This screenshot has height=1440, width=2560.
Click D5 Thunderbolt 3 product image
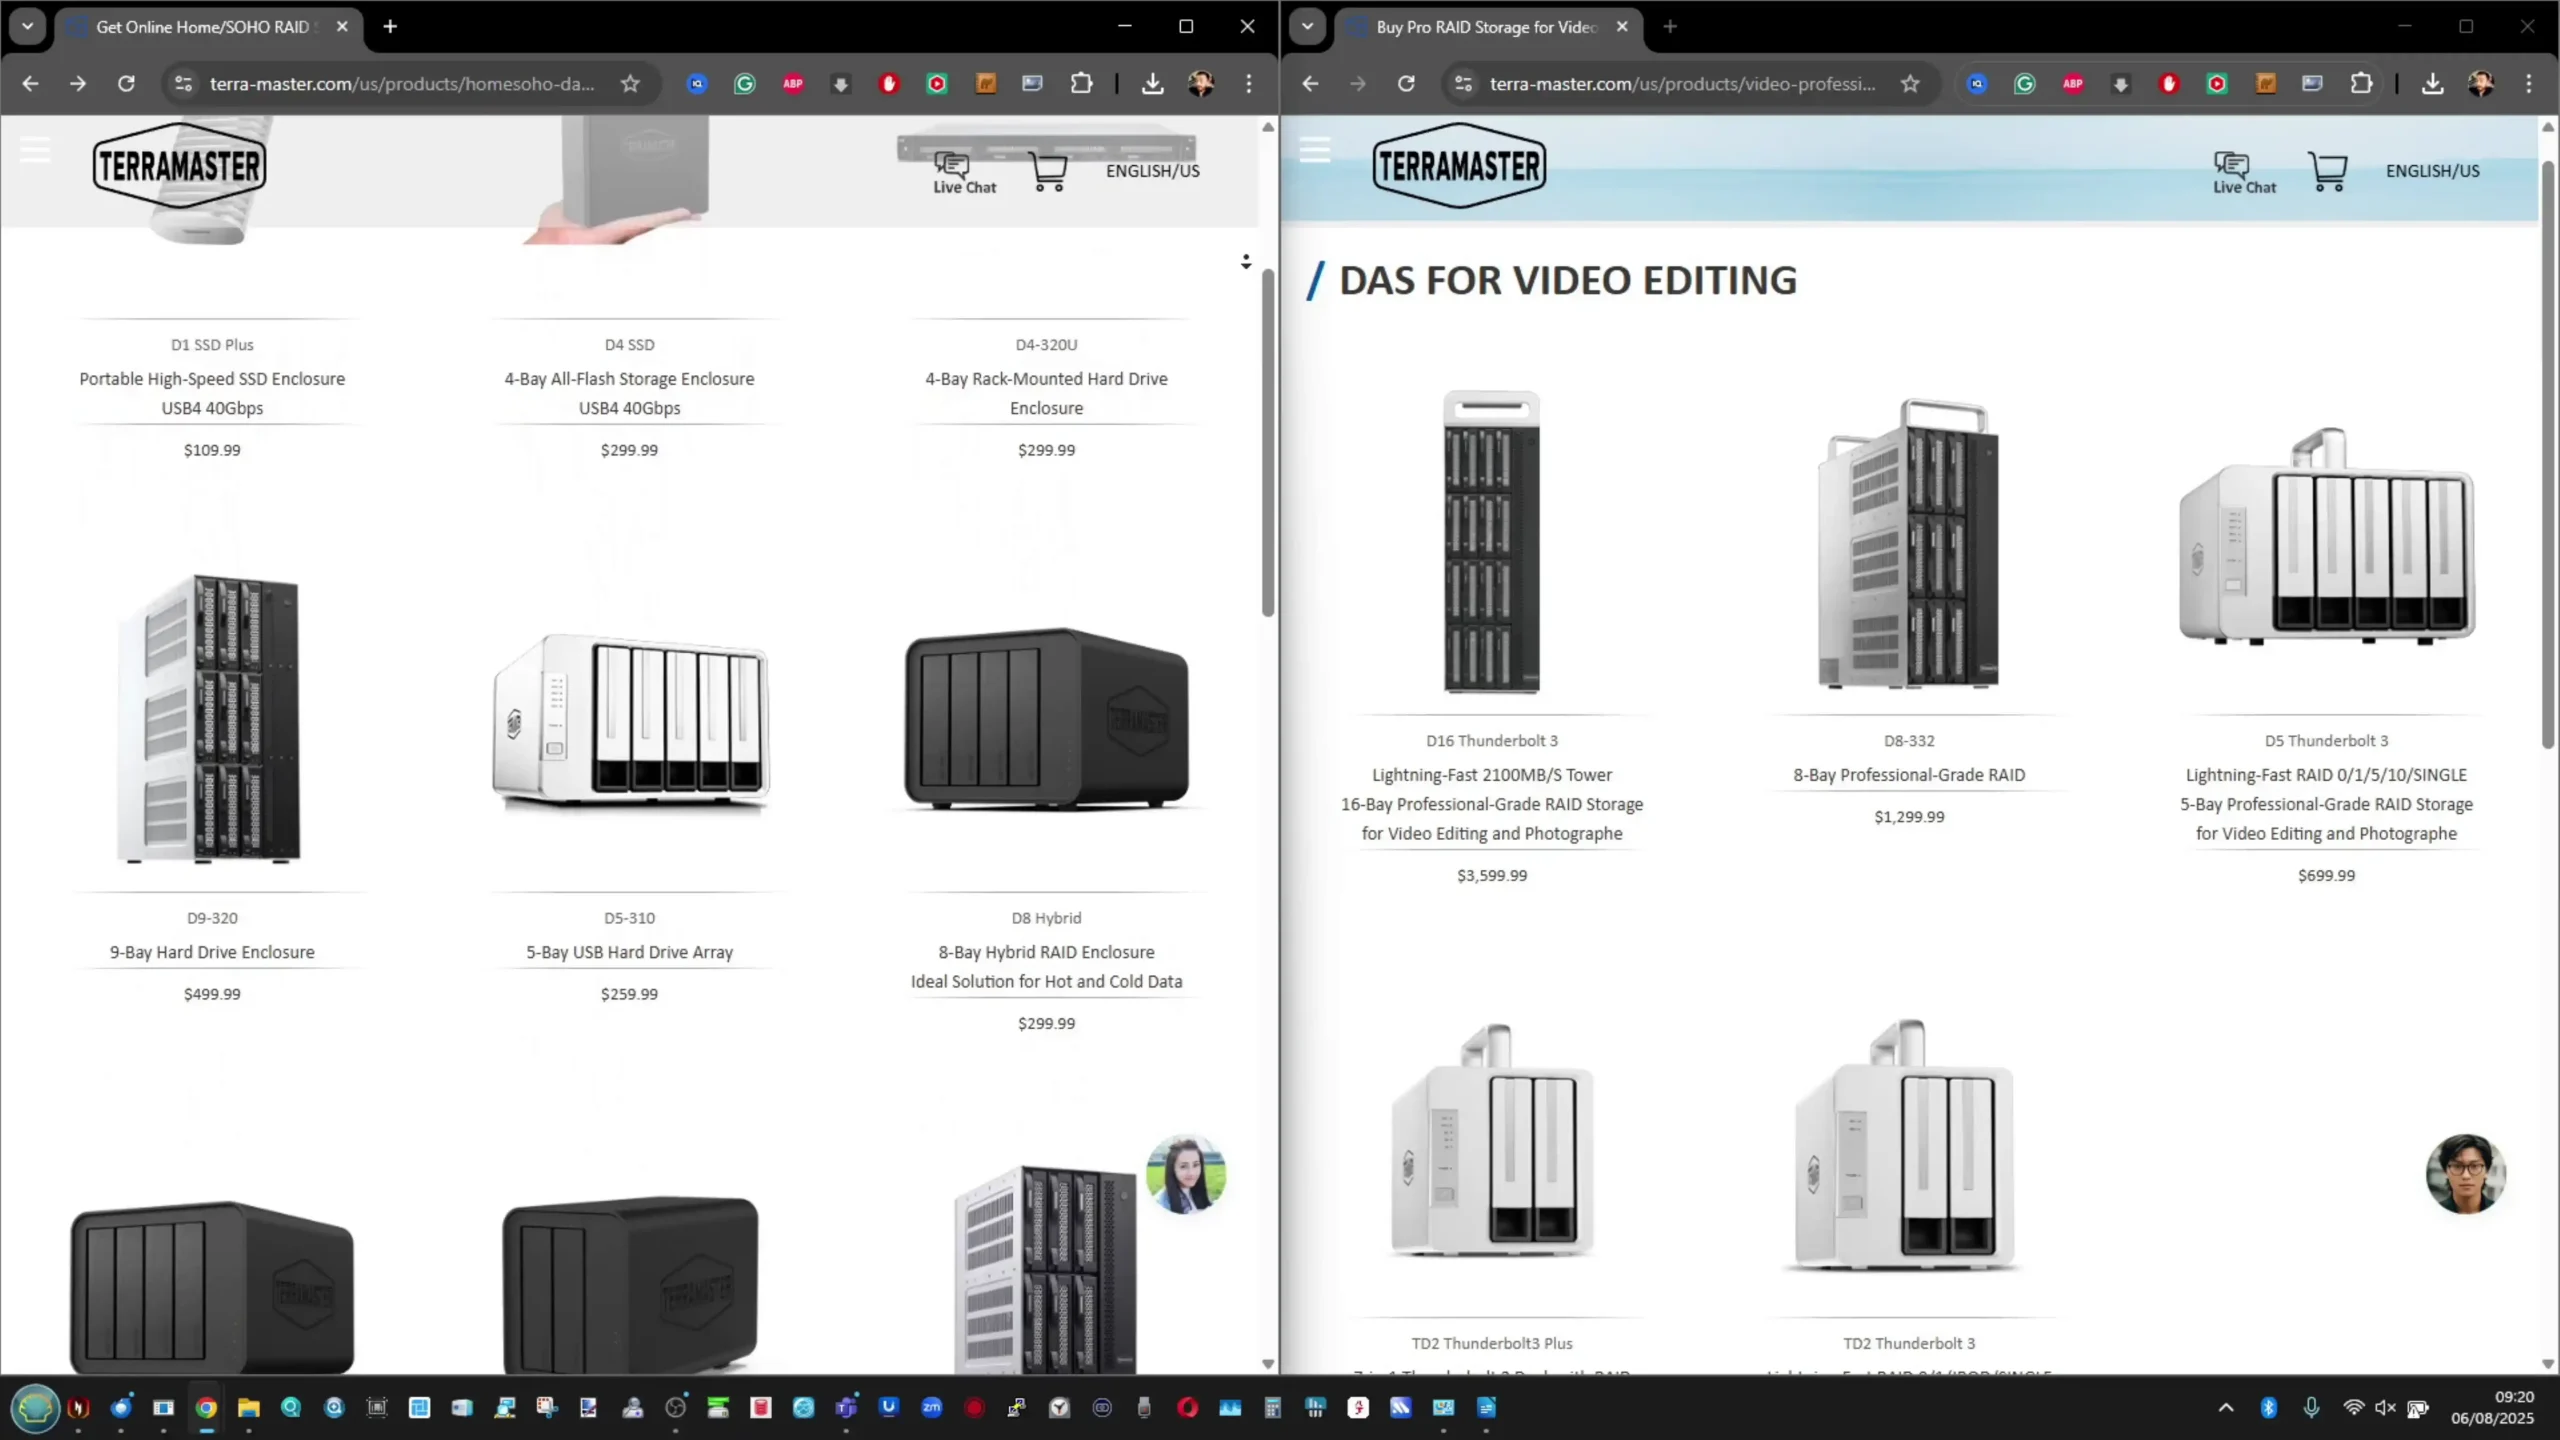pyautogui.click(x=2326, y=536)
